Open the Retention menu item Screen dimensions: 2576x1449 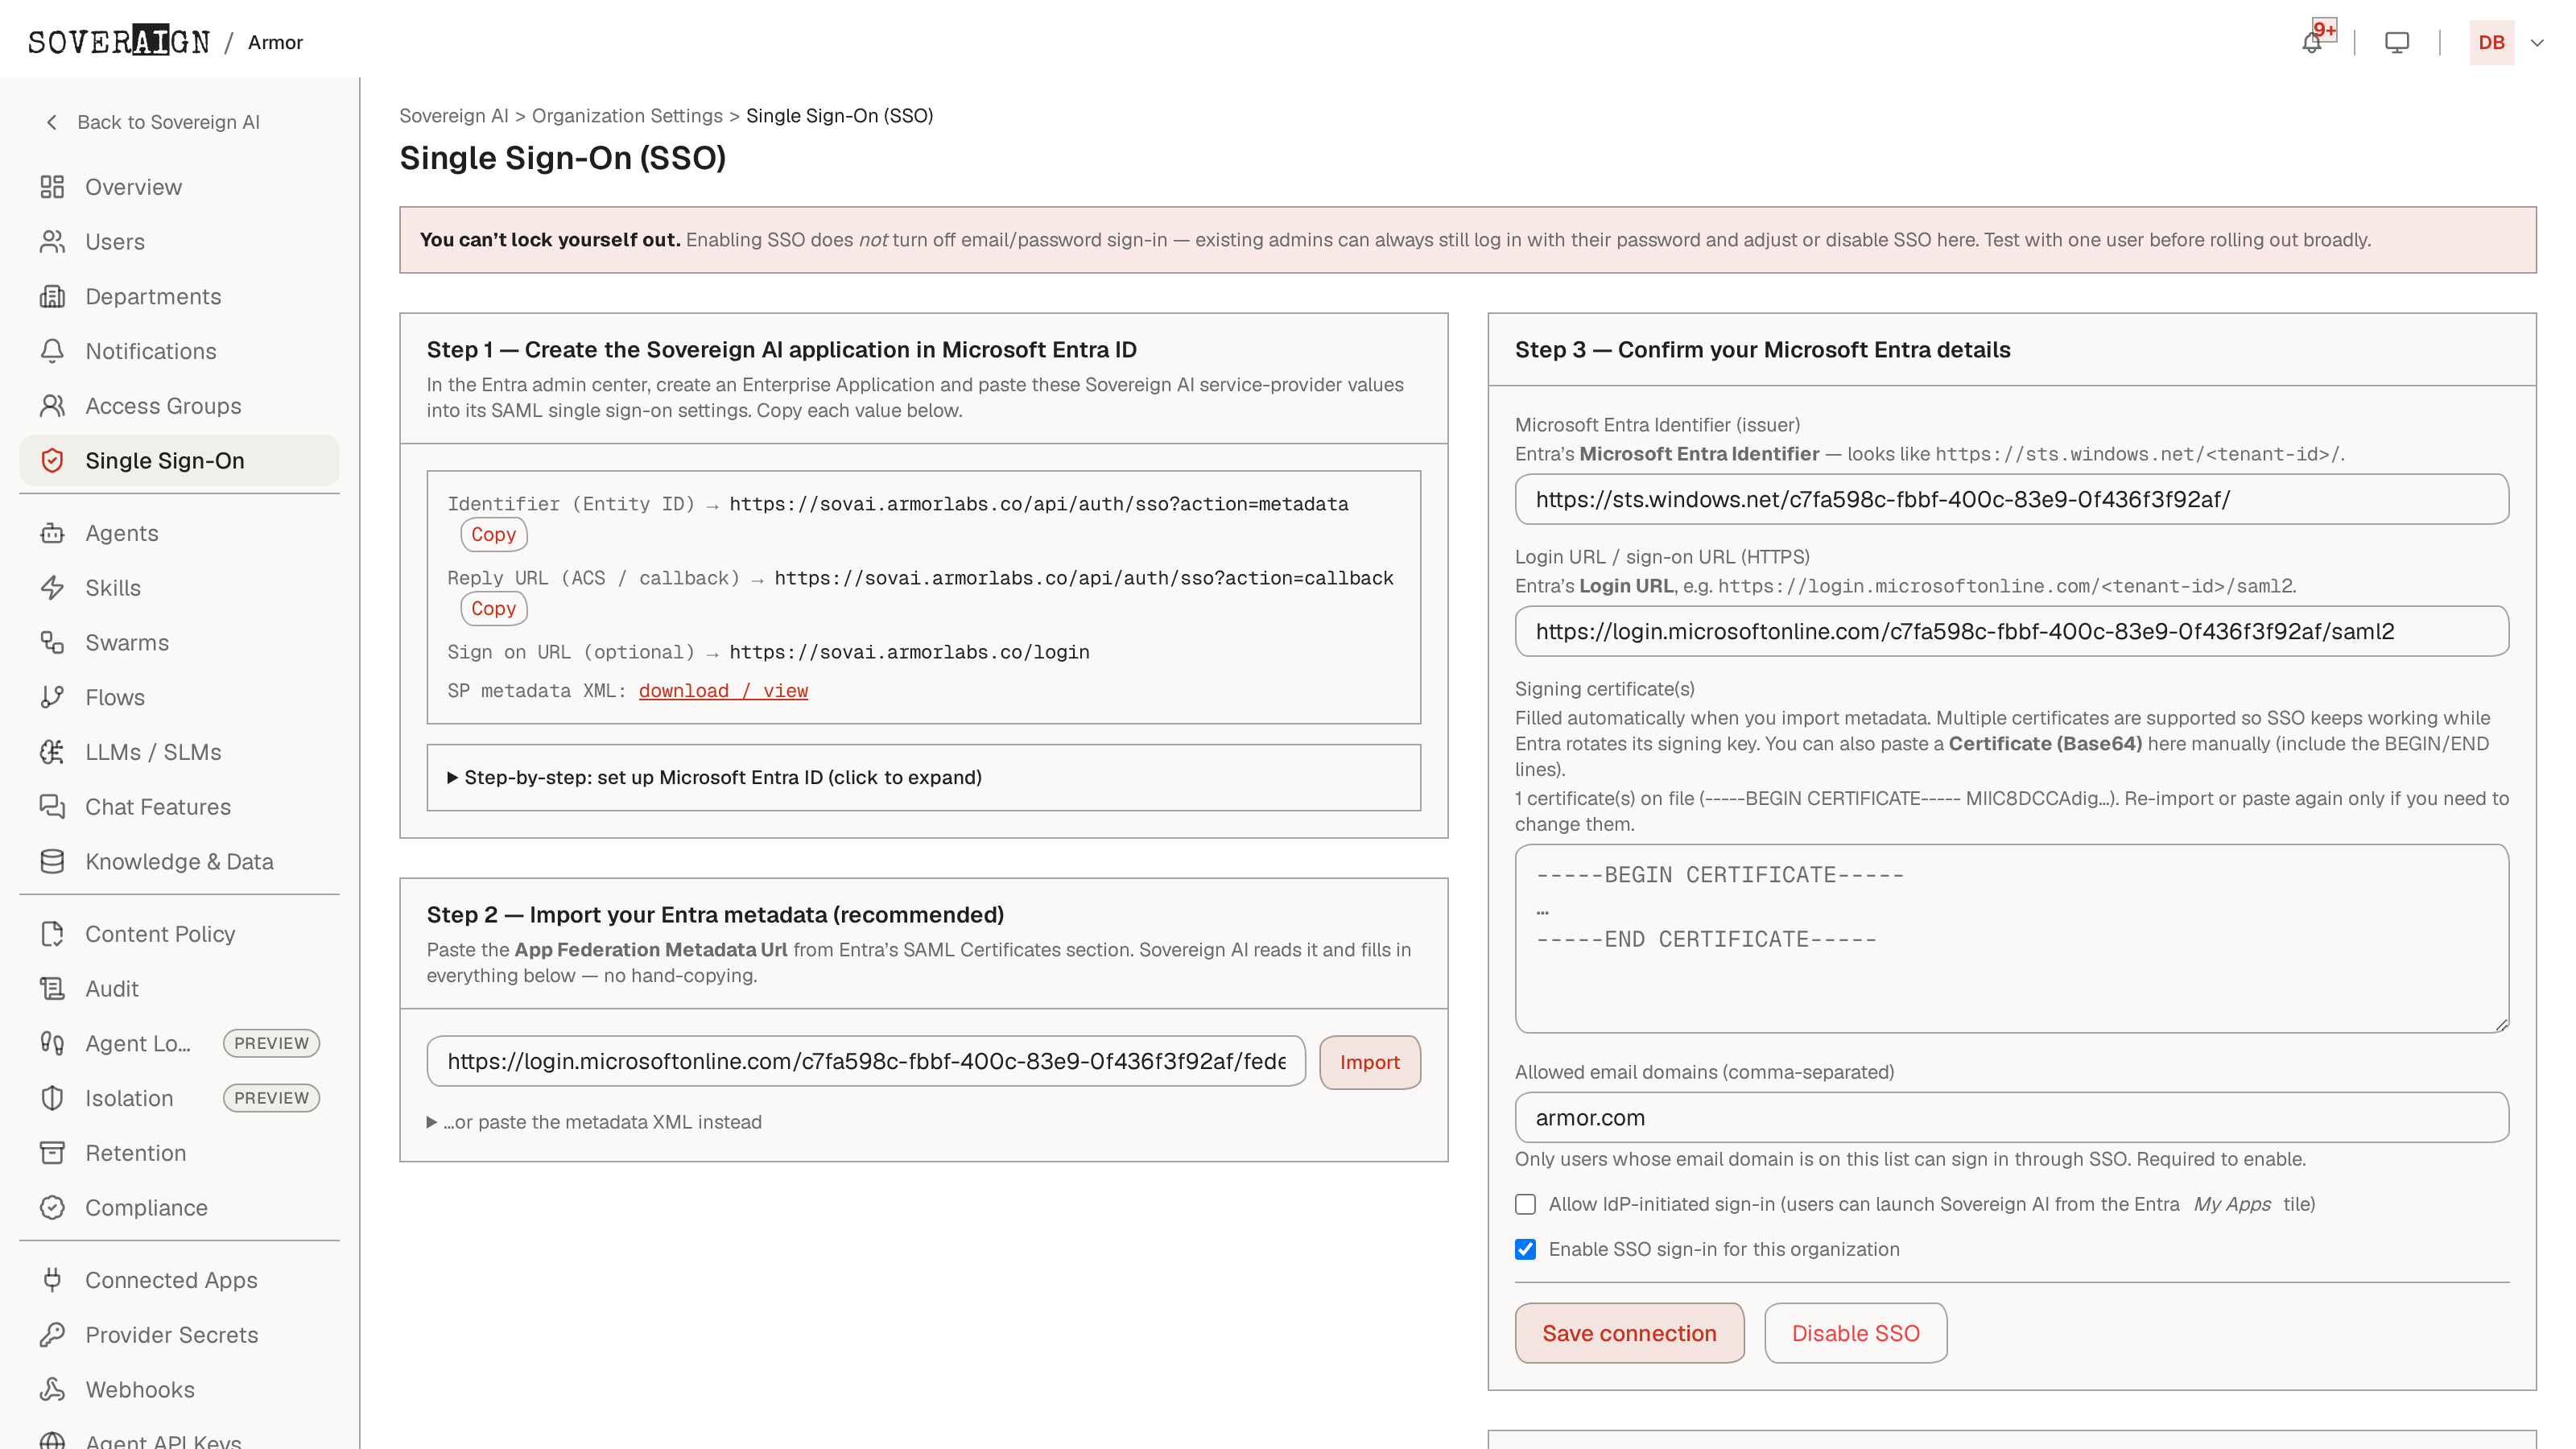coord(179,1153)
